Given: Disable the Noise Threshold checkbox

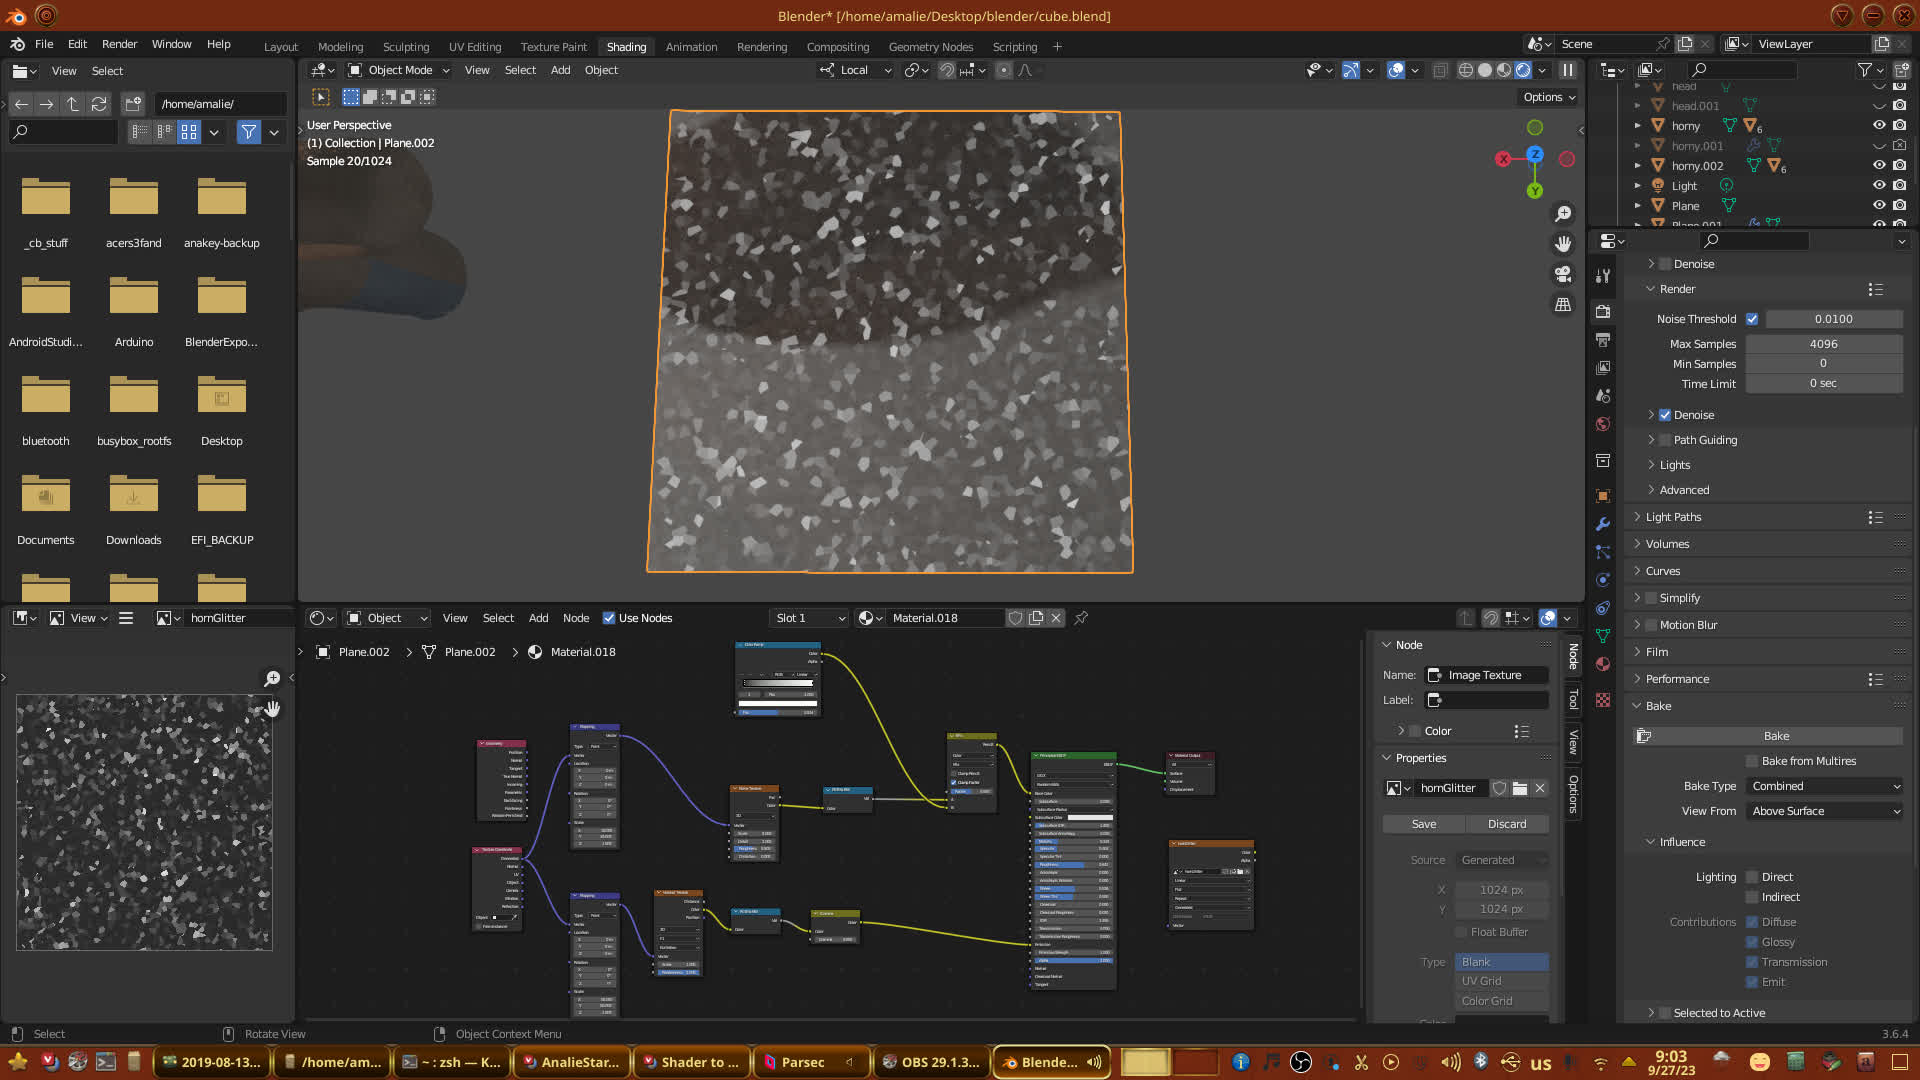Looking at the screenshot, I should (x=1752, y=319).
